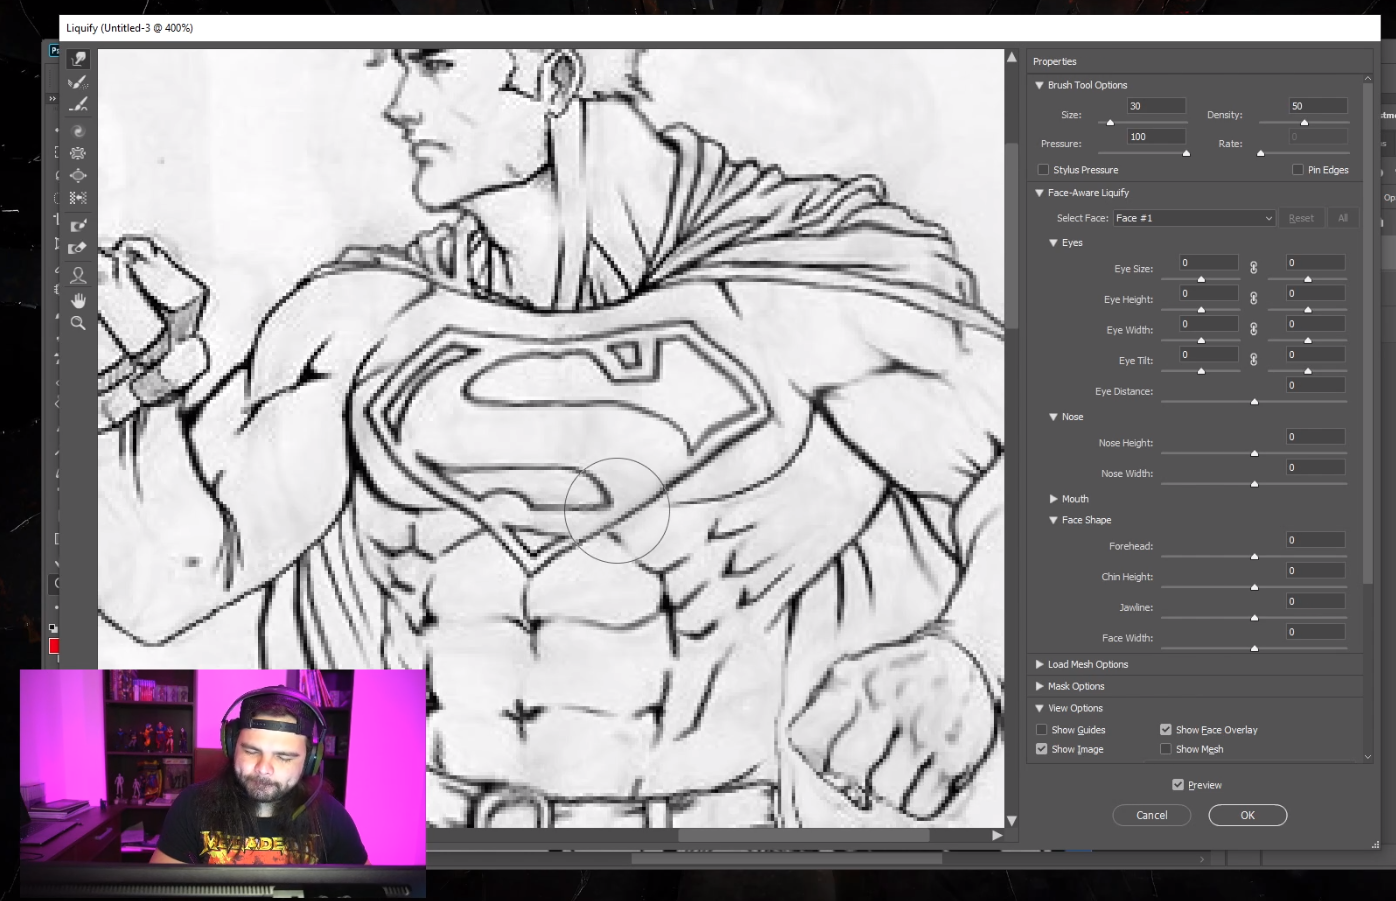Select the Reconstruct tool
Viewport: 1396px width, 901px height.
[x=78, y=83]
